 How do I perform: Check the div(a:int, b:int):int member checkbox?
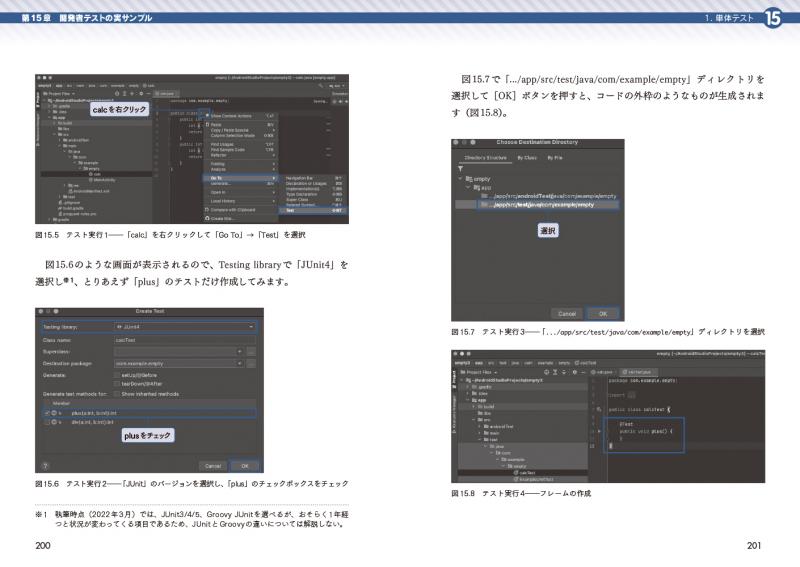tap(47, 423)
